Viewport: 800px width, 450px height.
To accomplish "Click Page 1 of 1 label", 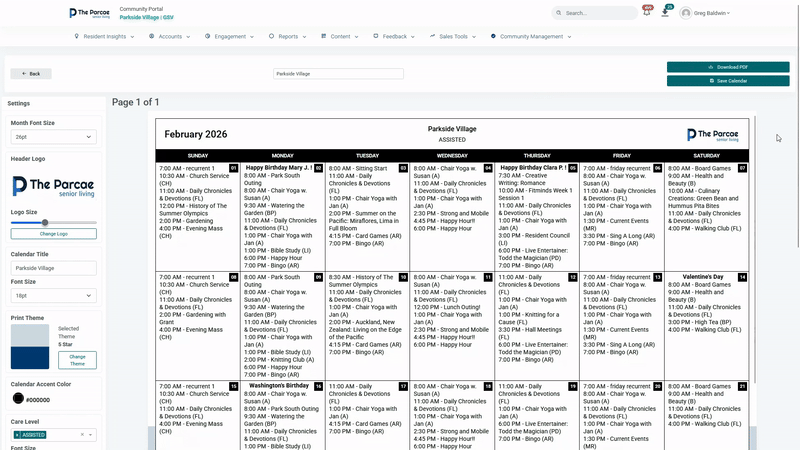I will pyautogui.click(x=136, y=102).
